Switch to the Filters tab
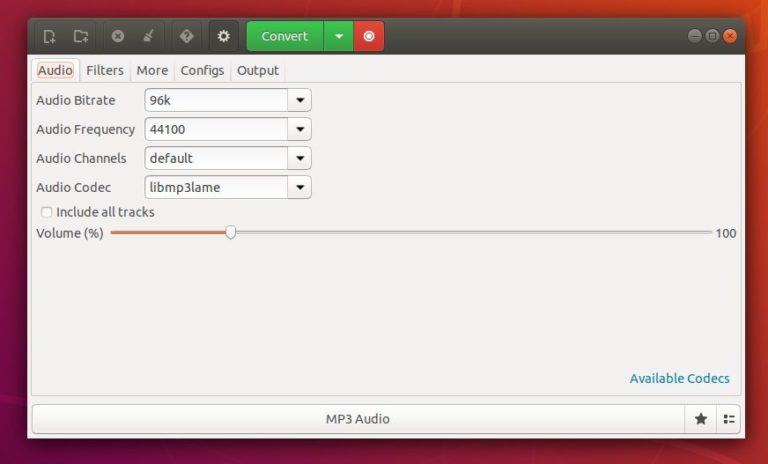Screen dimensions: 768x464 click(105, 71)
